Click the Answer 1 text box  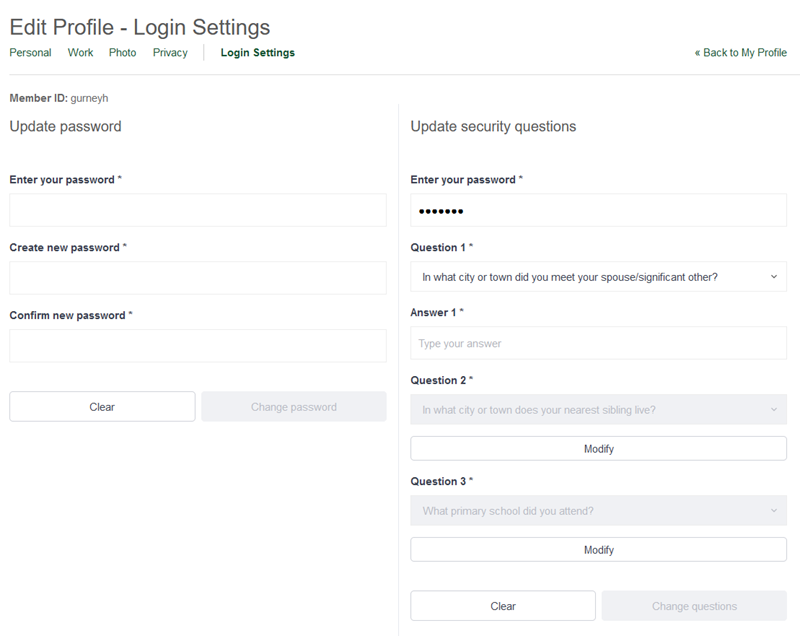pos(598,342)
